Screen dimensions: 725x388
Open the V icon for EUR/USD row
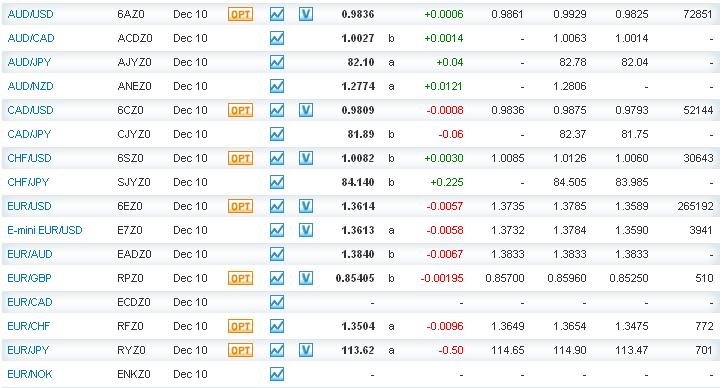306,206
